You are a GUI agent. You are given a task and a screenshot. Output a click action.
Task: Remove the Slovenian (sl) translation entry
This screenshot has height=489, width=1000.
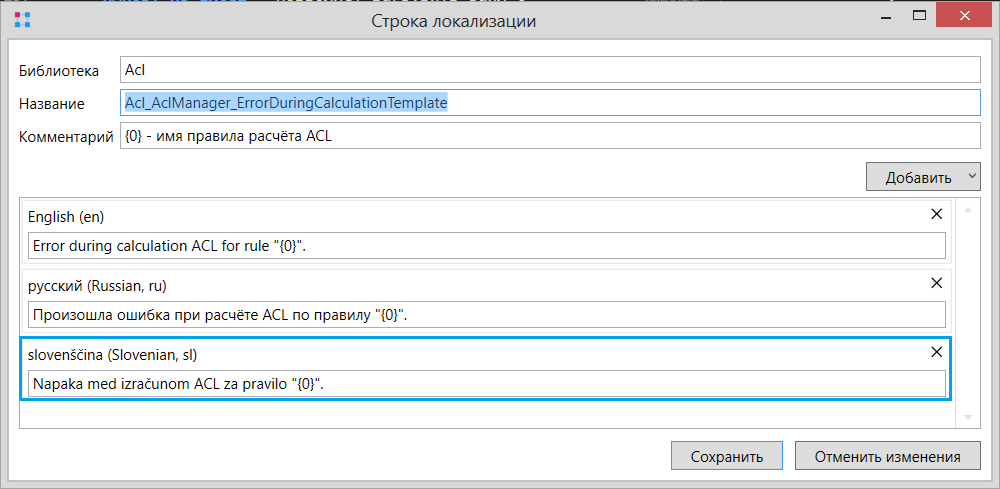click(936, 352)
